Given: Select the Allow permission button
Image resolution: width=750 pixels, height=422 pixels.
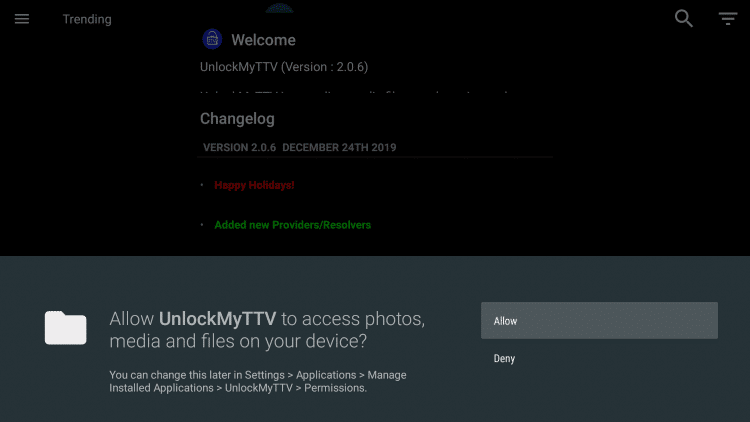Looking at the screenshot, I should pos(599,321).
